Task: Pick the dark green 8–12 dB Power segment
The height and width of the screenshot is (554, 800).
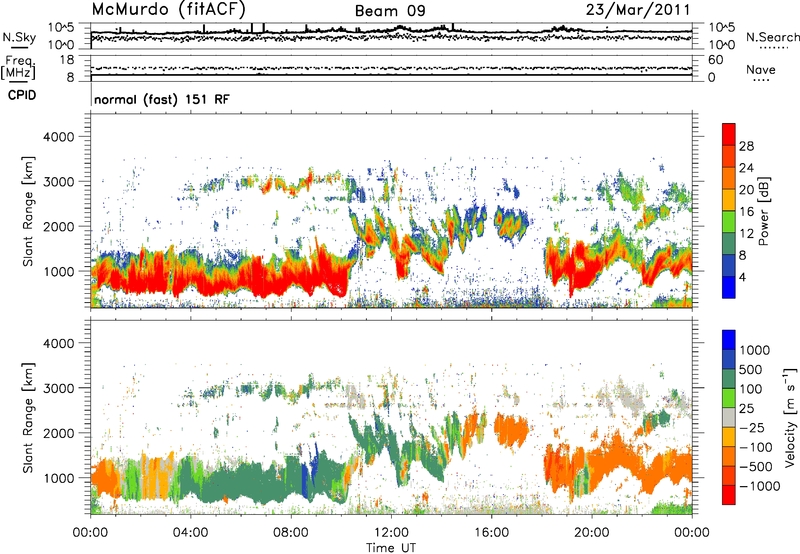Action: click(x=729, y=243)
